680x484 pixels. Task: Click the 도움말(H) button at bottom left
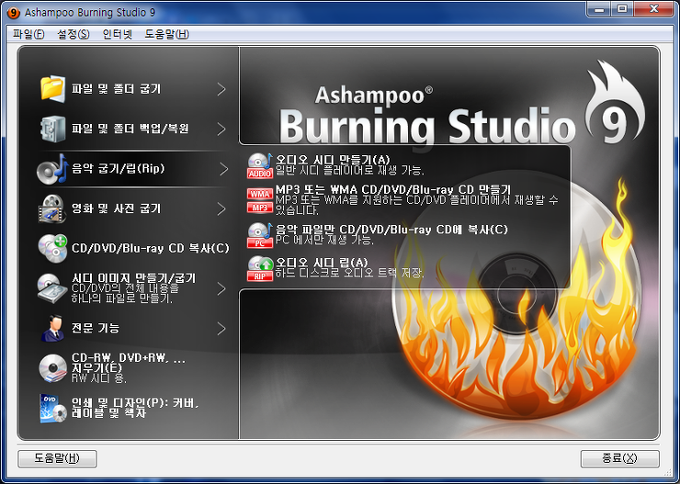tap(57, 458)
